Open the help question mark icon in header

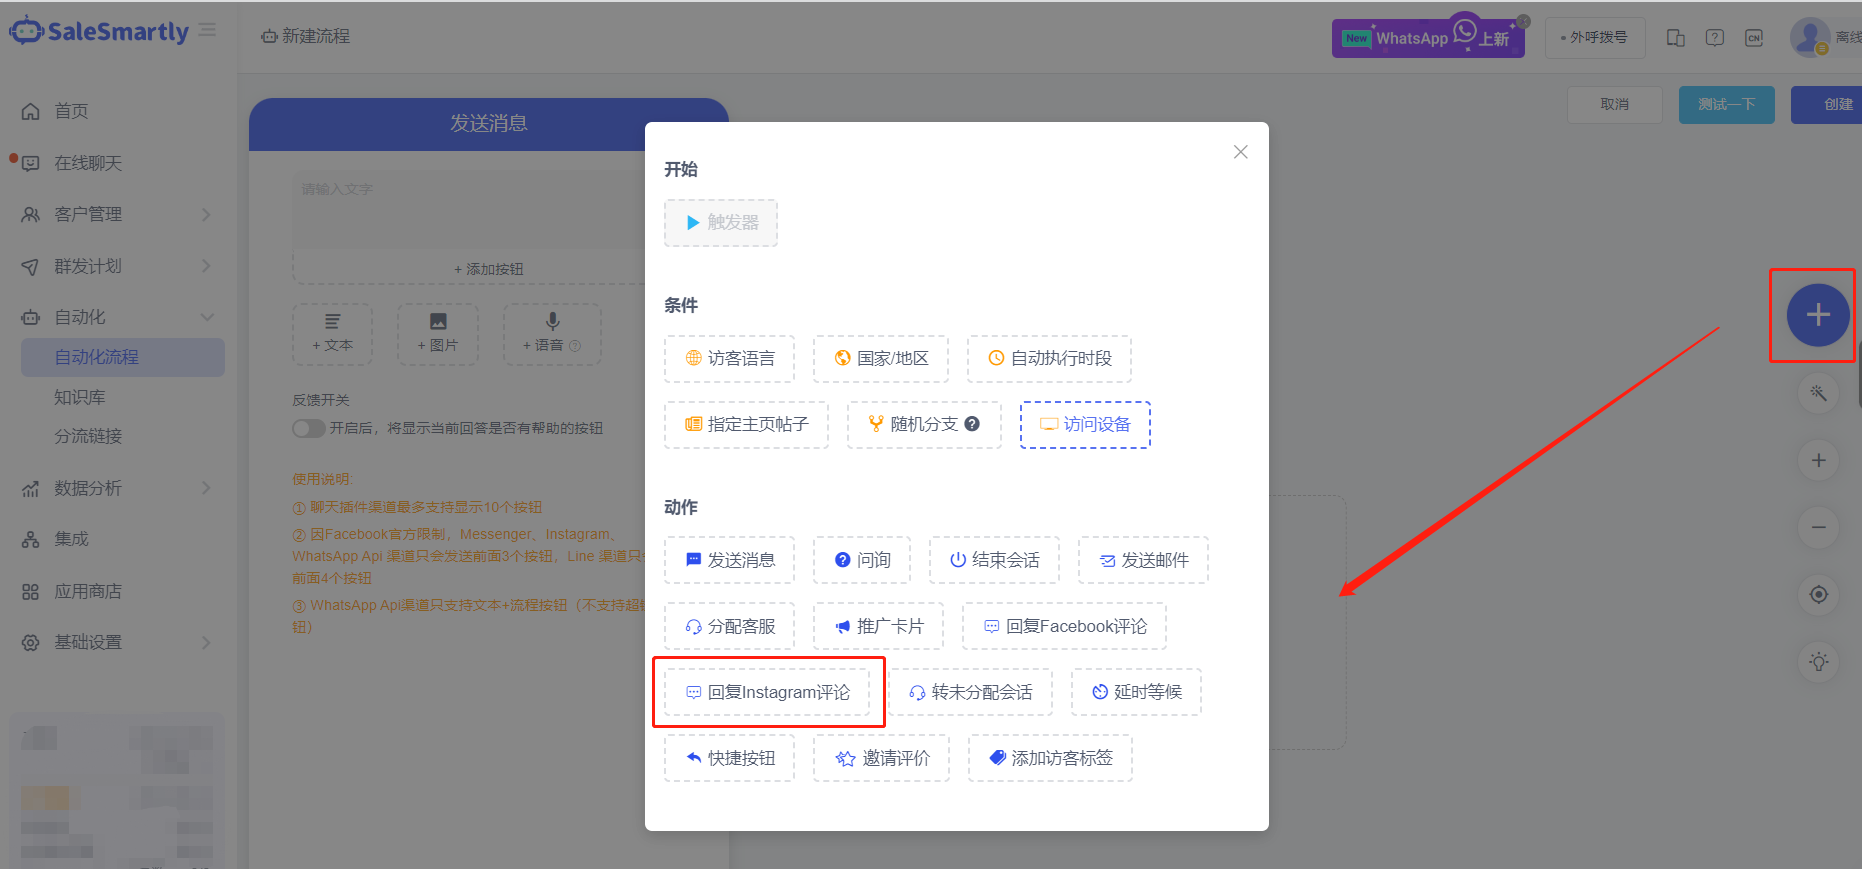pyautogui.click(x=1714, y=38)
